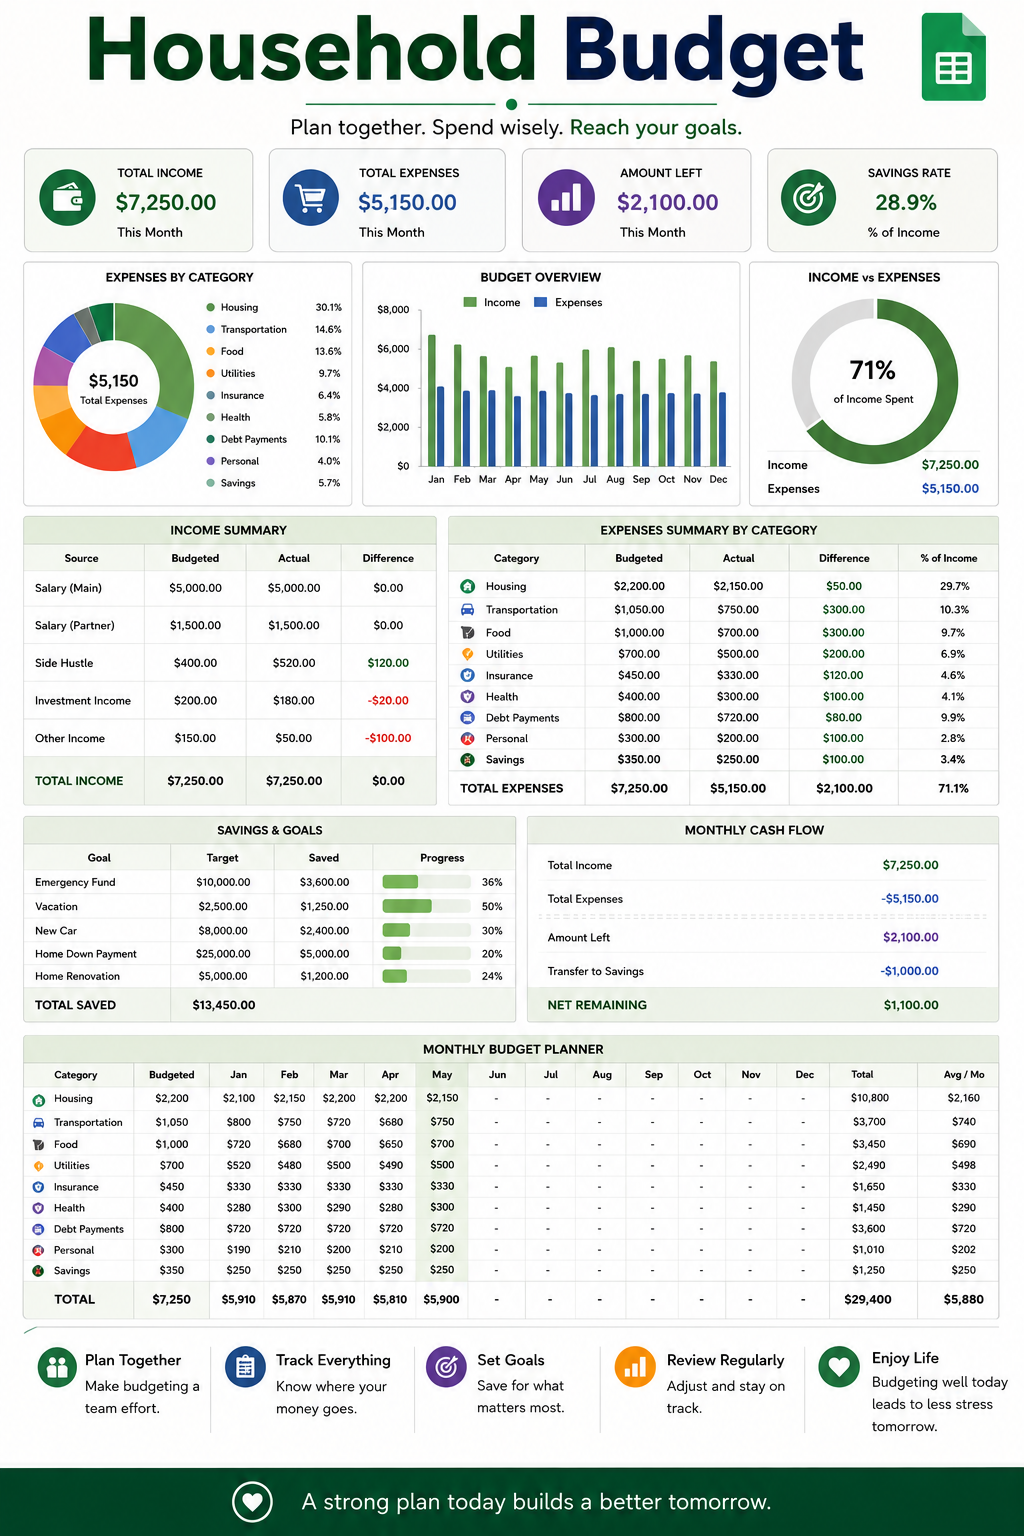Click the orange Review Regularly chart icon
The image size is (1024, 1536).
(635, 1367)
